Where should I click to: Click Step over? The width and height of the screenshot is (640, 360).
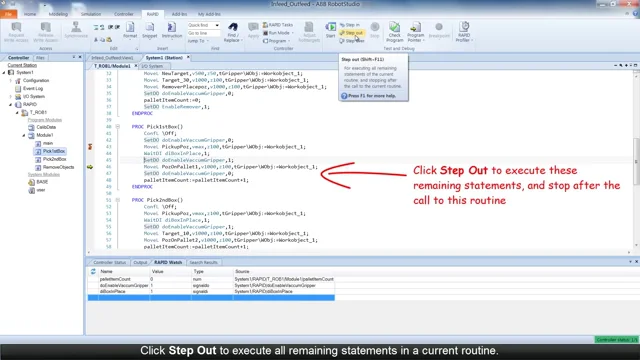[x=352, y=41]
